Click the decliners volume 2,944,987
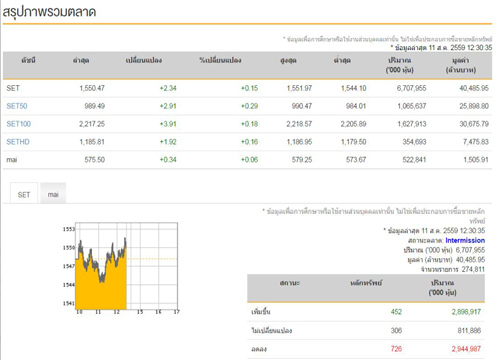The image size is (500, 360). [x=466, y=349]
